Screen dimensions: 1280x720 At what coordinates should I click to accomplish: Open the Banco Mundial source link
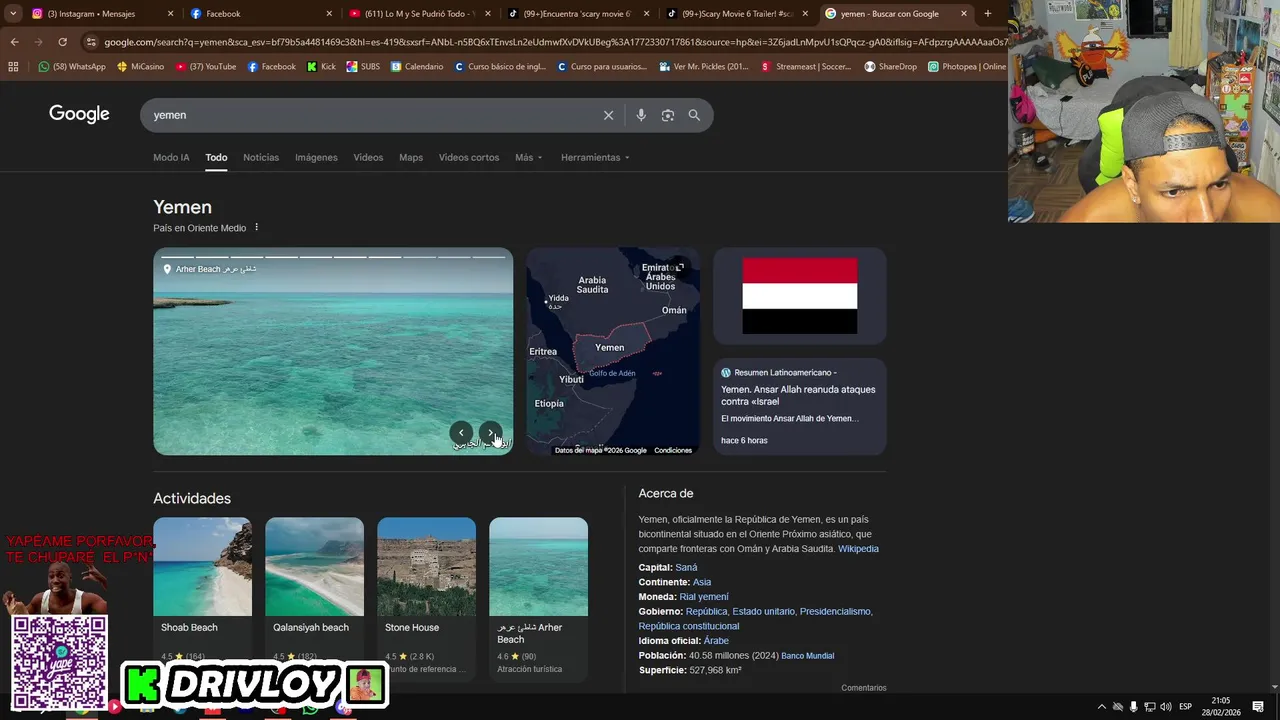click(x=807, y=656)
